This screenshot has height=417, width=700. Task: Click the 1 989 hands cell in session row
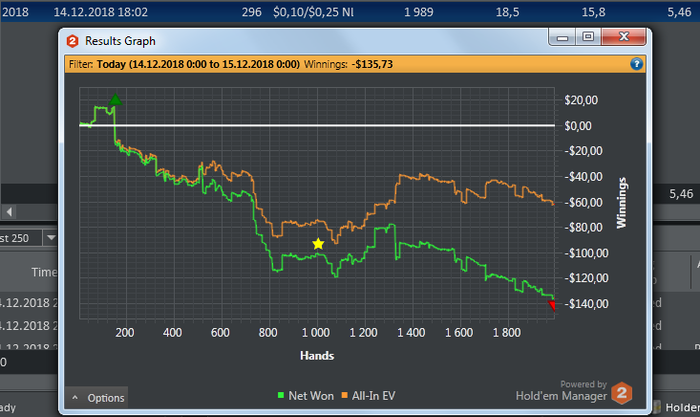point(418,12)
